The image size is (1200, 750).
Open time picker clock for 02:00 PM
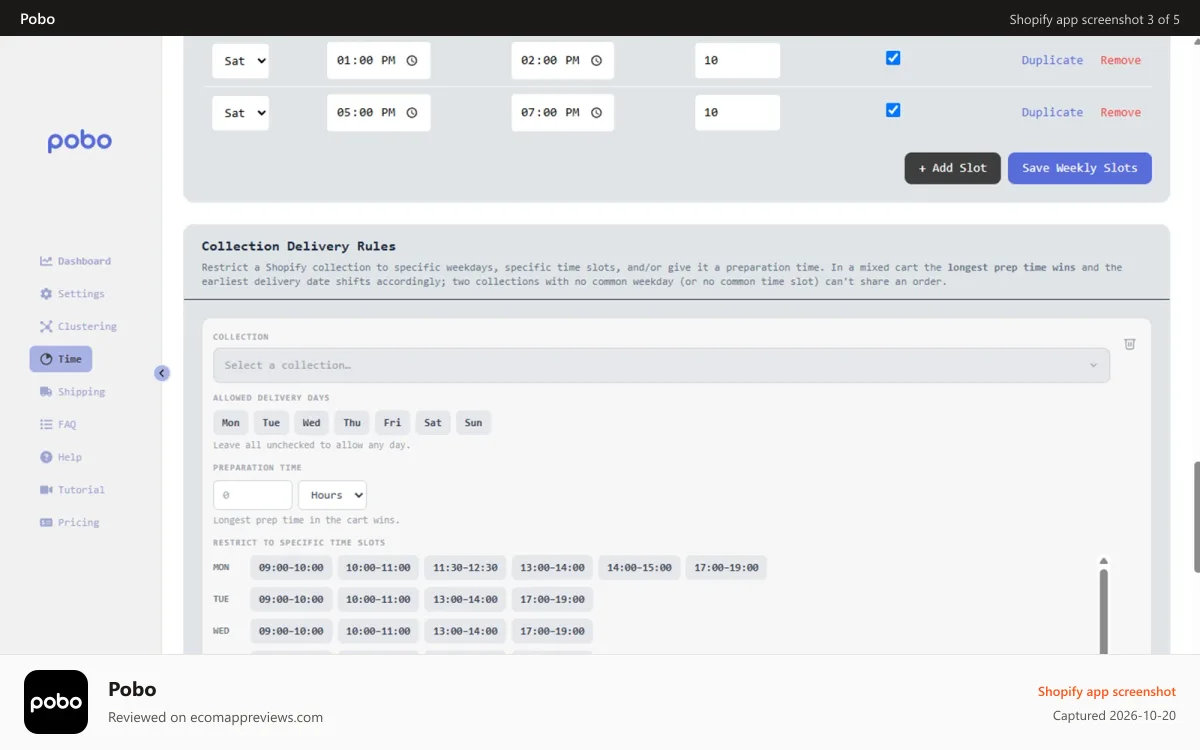coord(596,61)
